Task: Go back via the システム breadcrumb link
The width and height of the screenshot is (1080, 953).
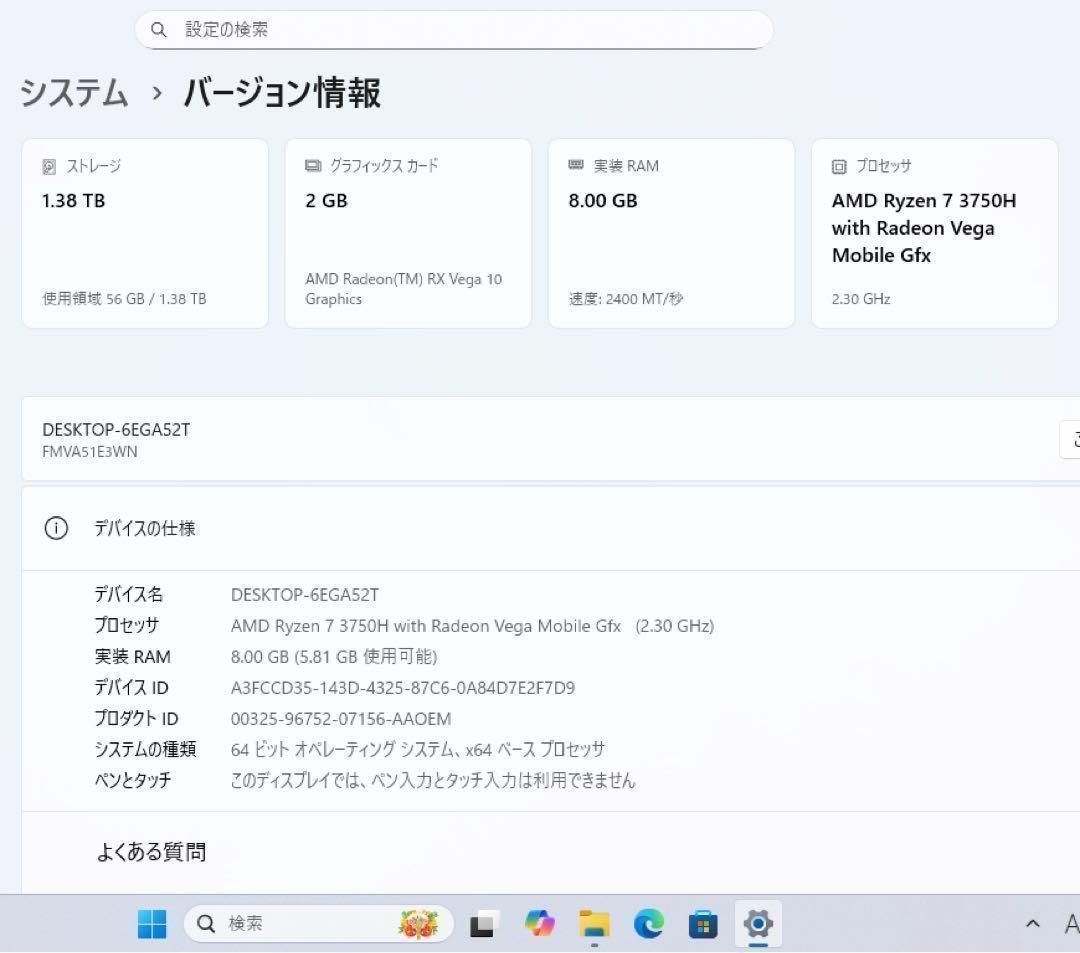Action: 72,92
